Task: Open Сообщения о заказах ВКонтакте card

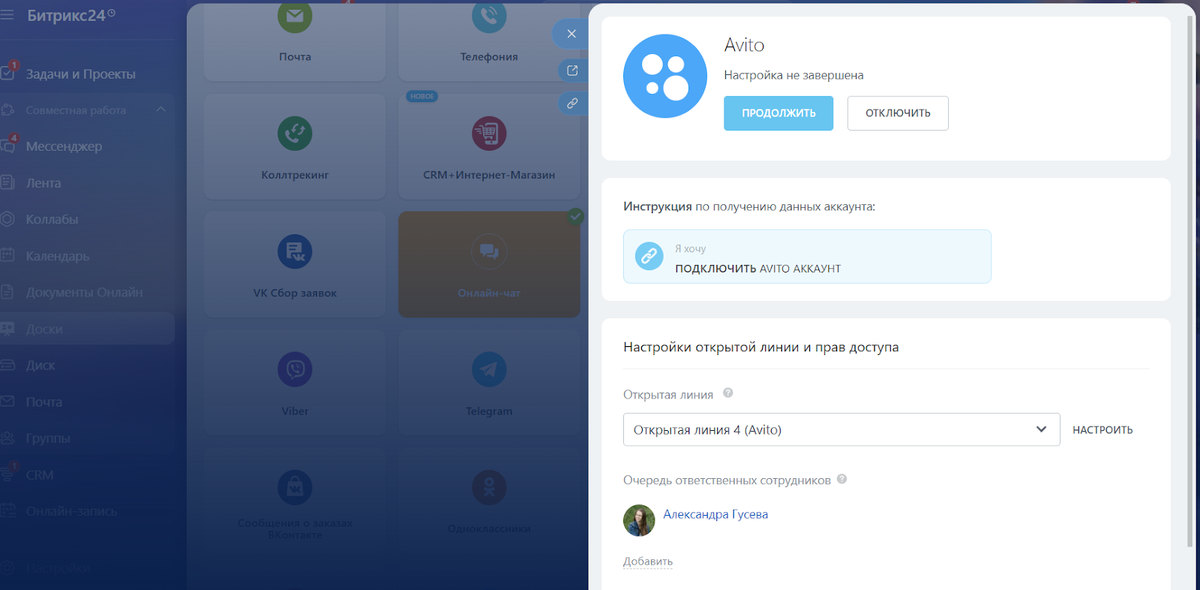Action: point(294,500)
